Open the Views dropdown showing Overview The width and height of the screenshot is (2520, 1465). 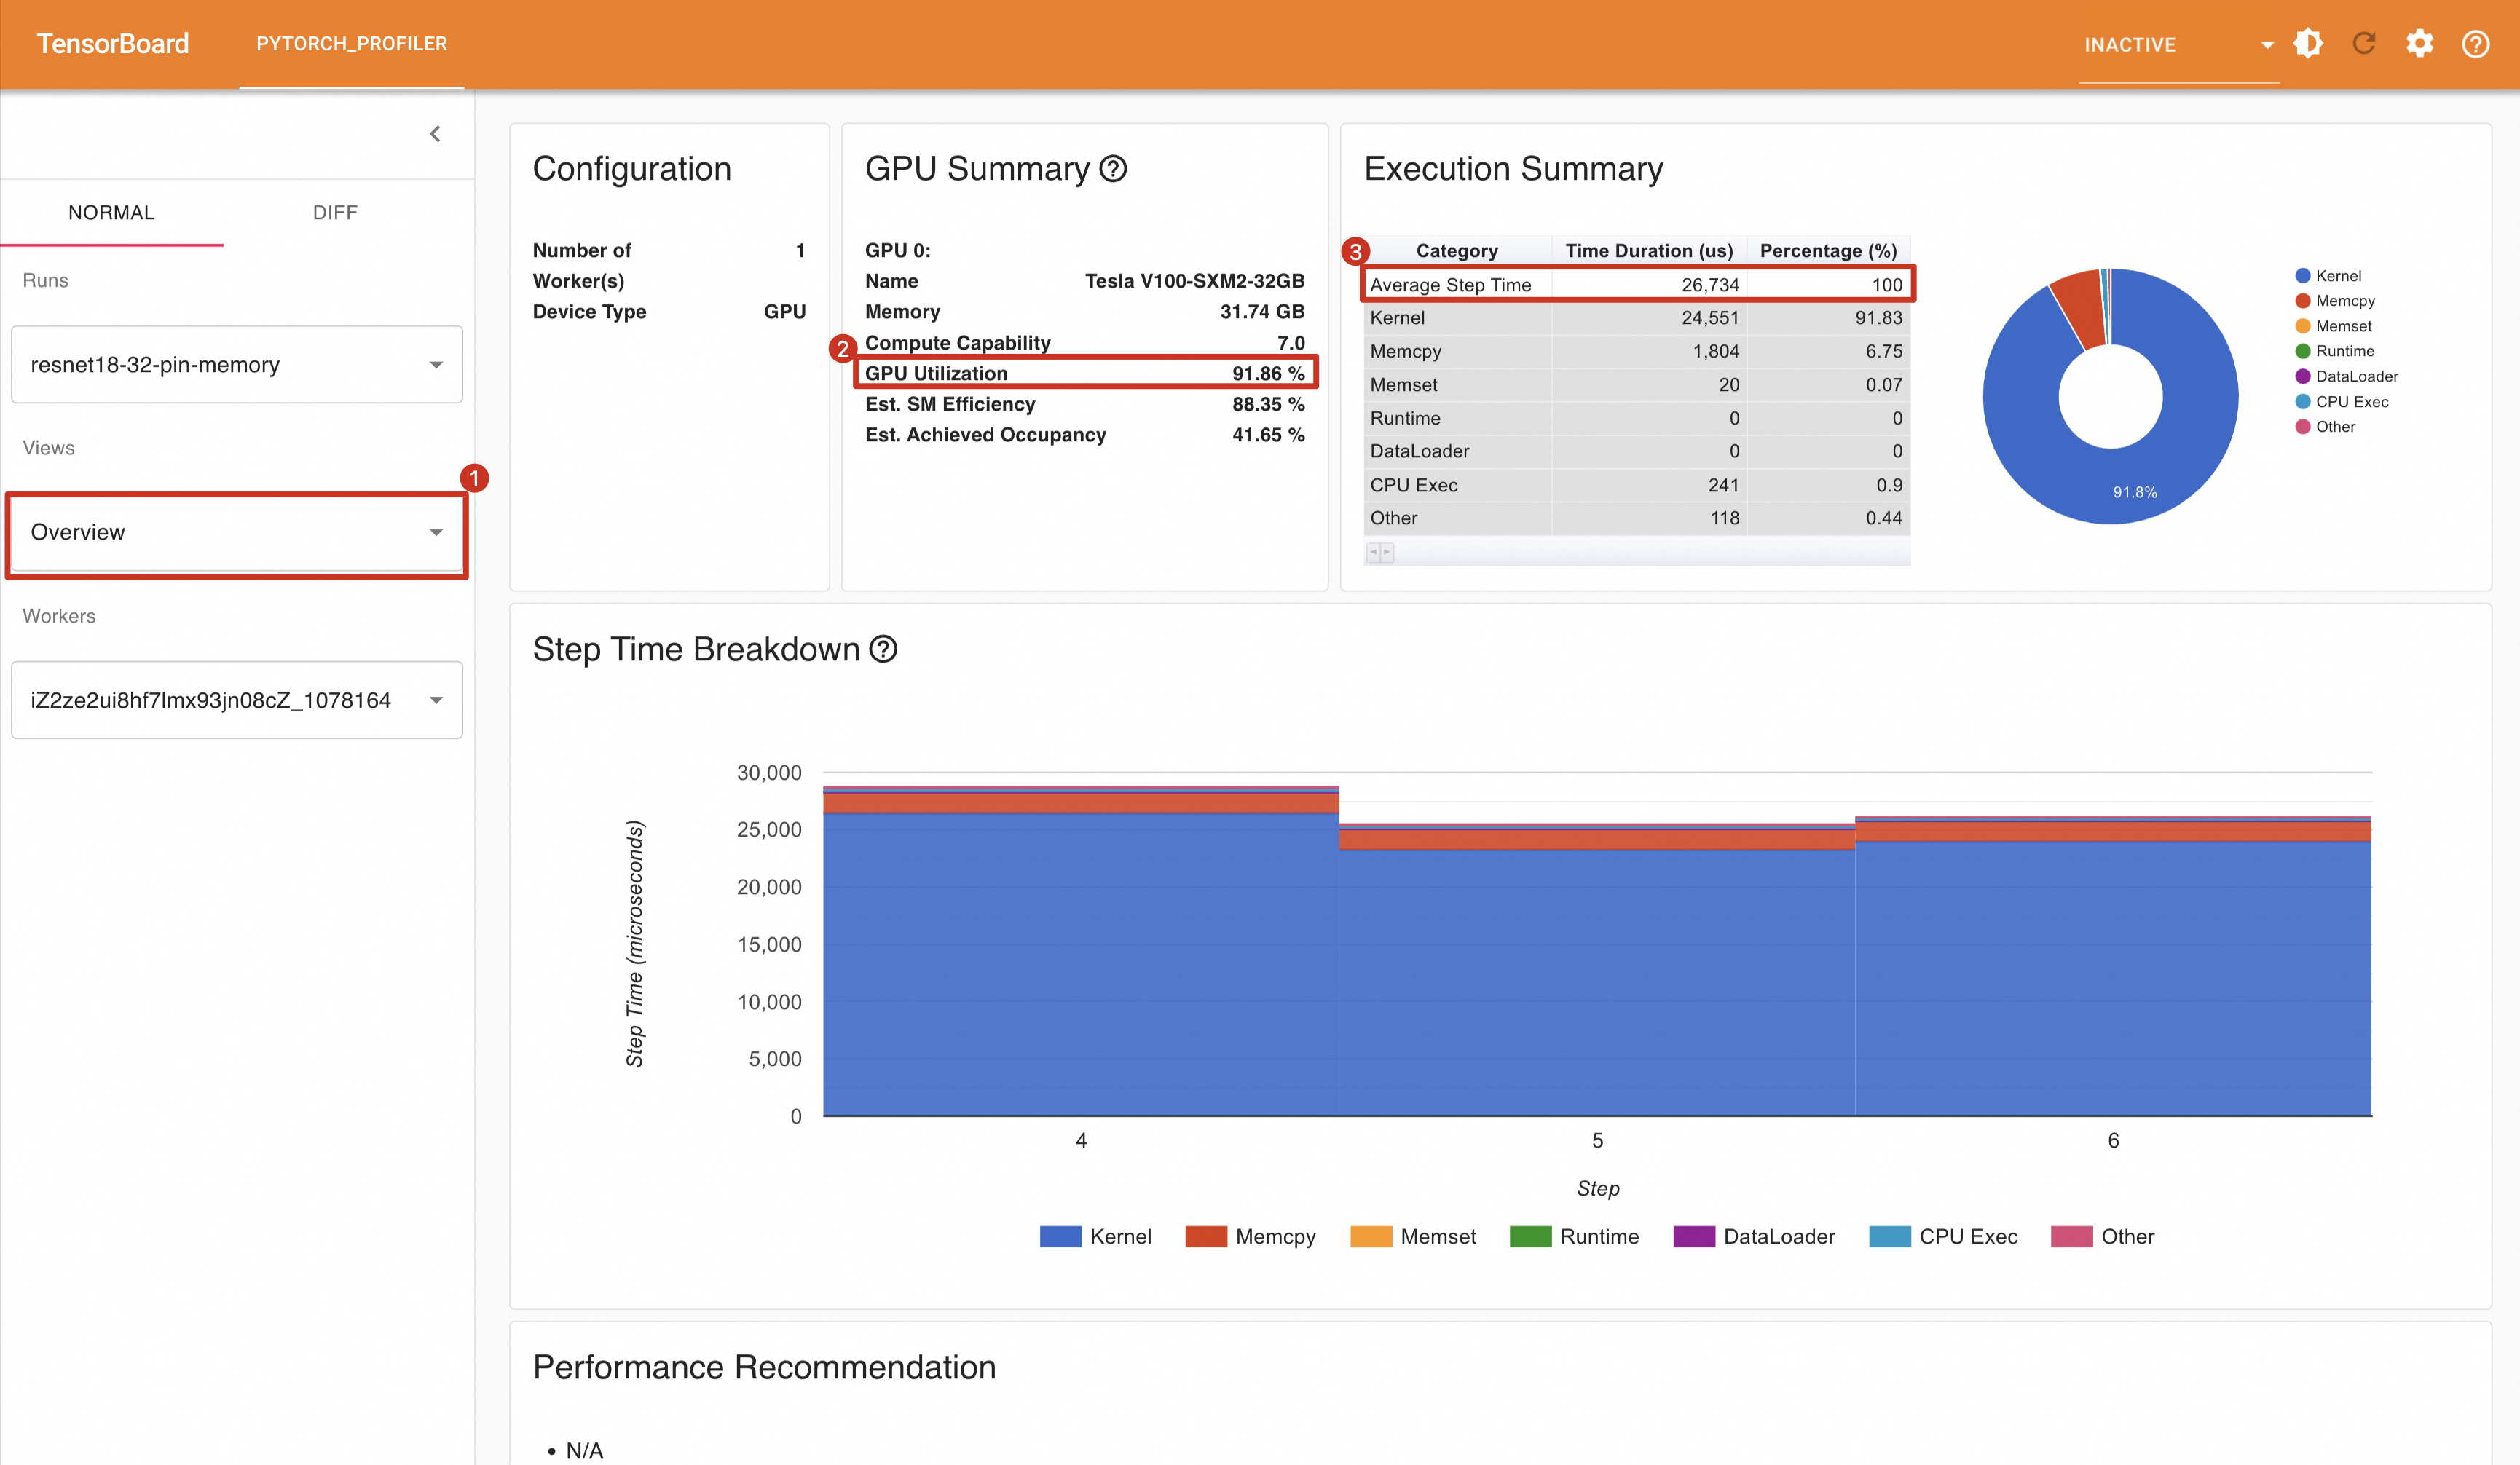tap(237, 532)
